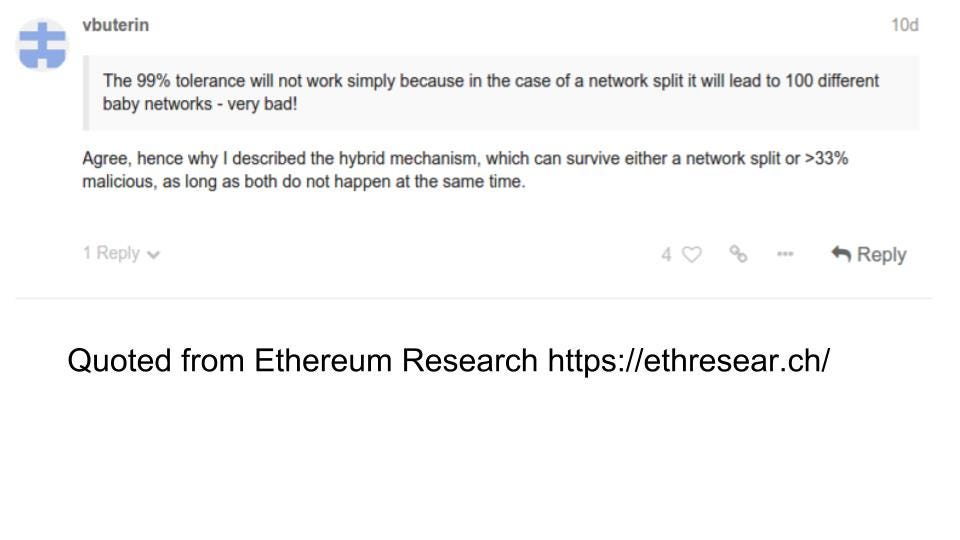960x540 pixels.
Task: Show who liked via the 4 count
Action: click(666, 255)
